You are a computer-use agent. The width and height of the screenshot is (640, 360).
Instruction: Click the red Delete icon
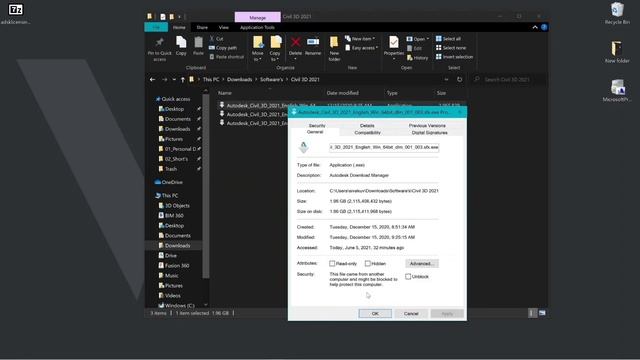(x=296, y=42)
